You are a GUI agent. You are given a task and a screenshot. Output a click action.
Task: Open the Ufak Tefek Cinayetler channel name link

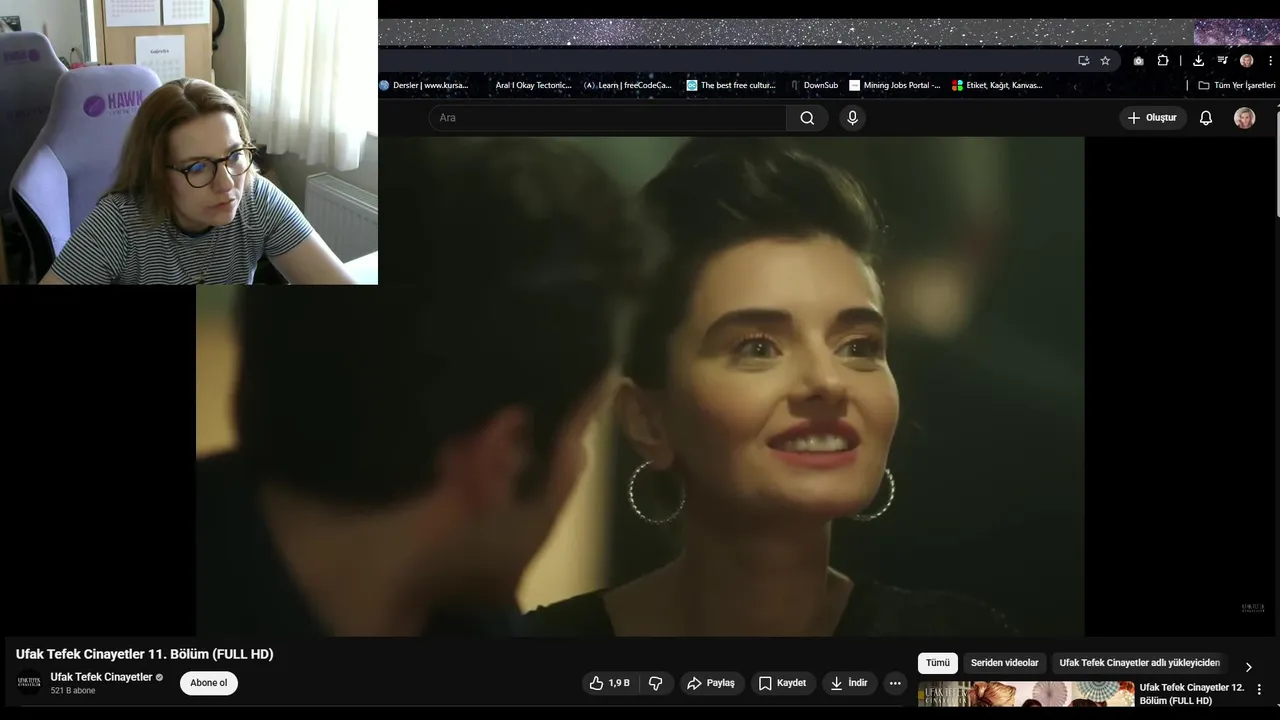(101, 677)
